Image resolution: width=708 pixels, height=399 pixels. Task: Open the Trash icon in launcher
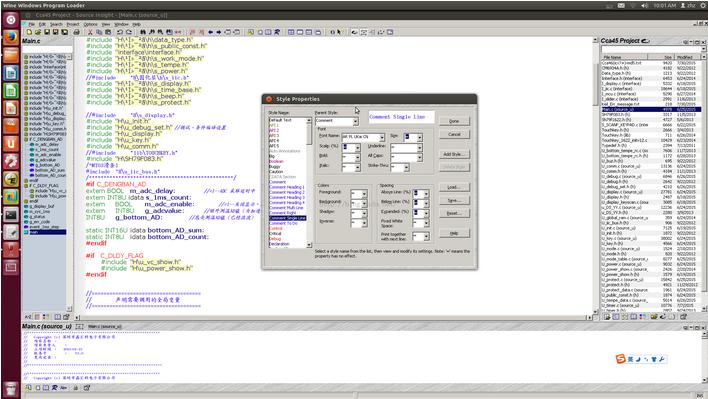click(11, 389)
